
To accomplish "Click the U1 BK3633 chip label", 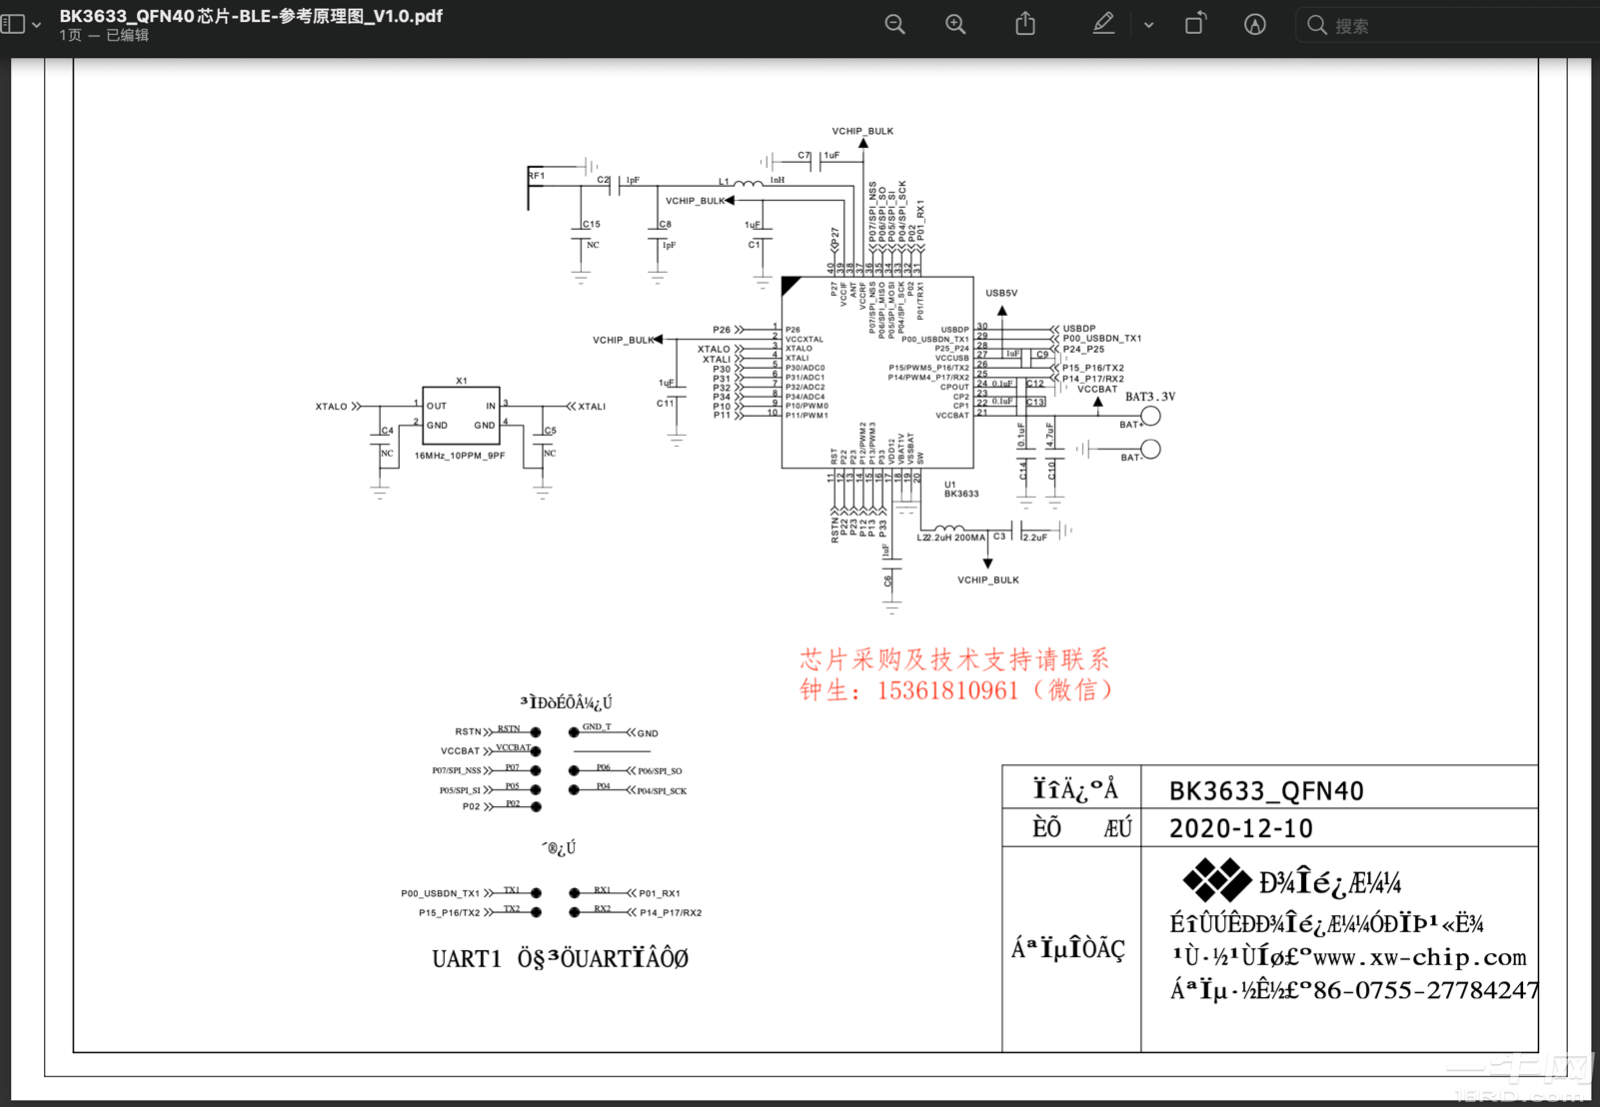I will (960, 489).
